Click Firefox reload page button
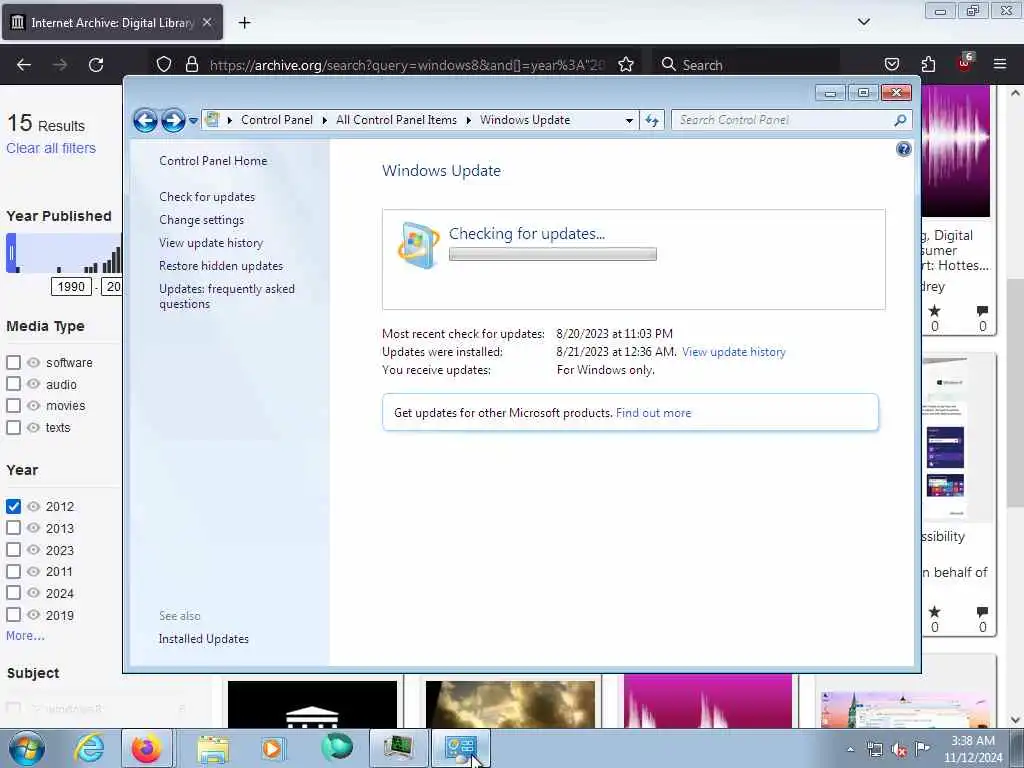Viewport: 1024px width, 768px height. click(x=96, y=65)
